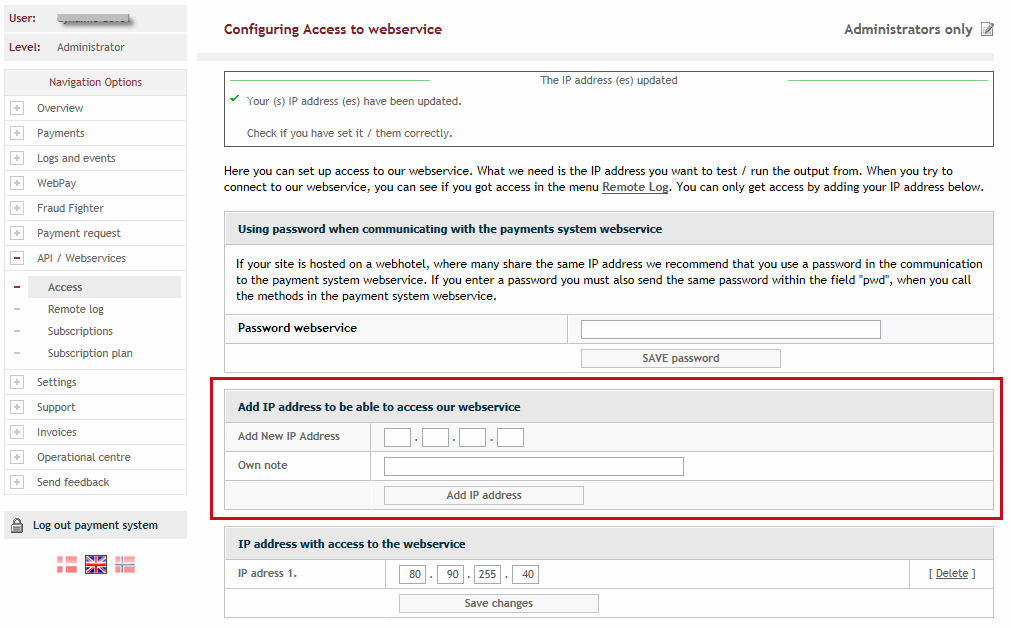Screen dimensions: 1011x628
Task: Expand the Settings plus icon
Action: 17,382
